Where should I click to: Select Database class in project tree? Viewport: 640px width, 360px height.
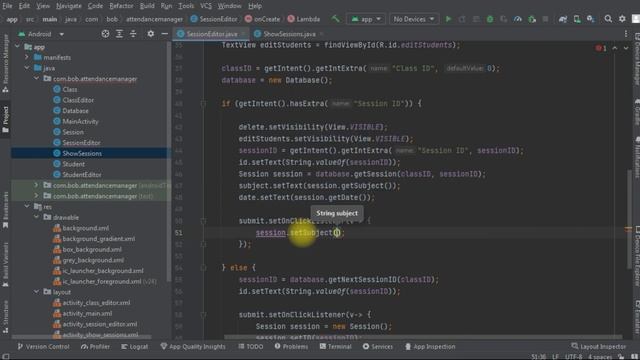coord(75,111)
